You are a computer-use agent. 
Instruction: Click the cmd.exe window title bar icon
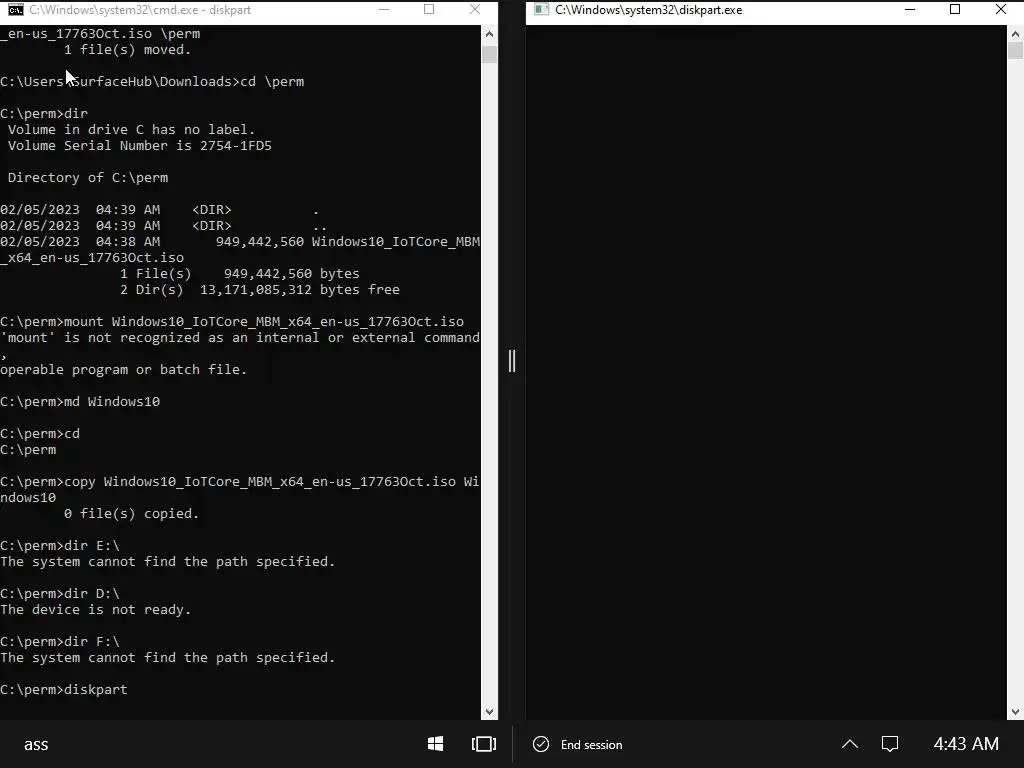(x=16, y=10)
